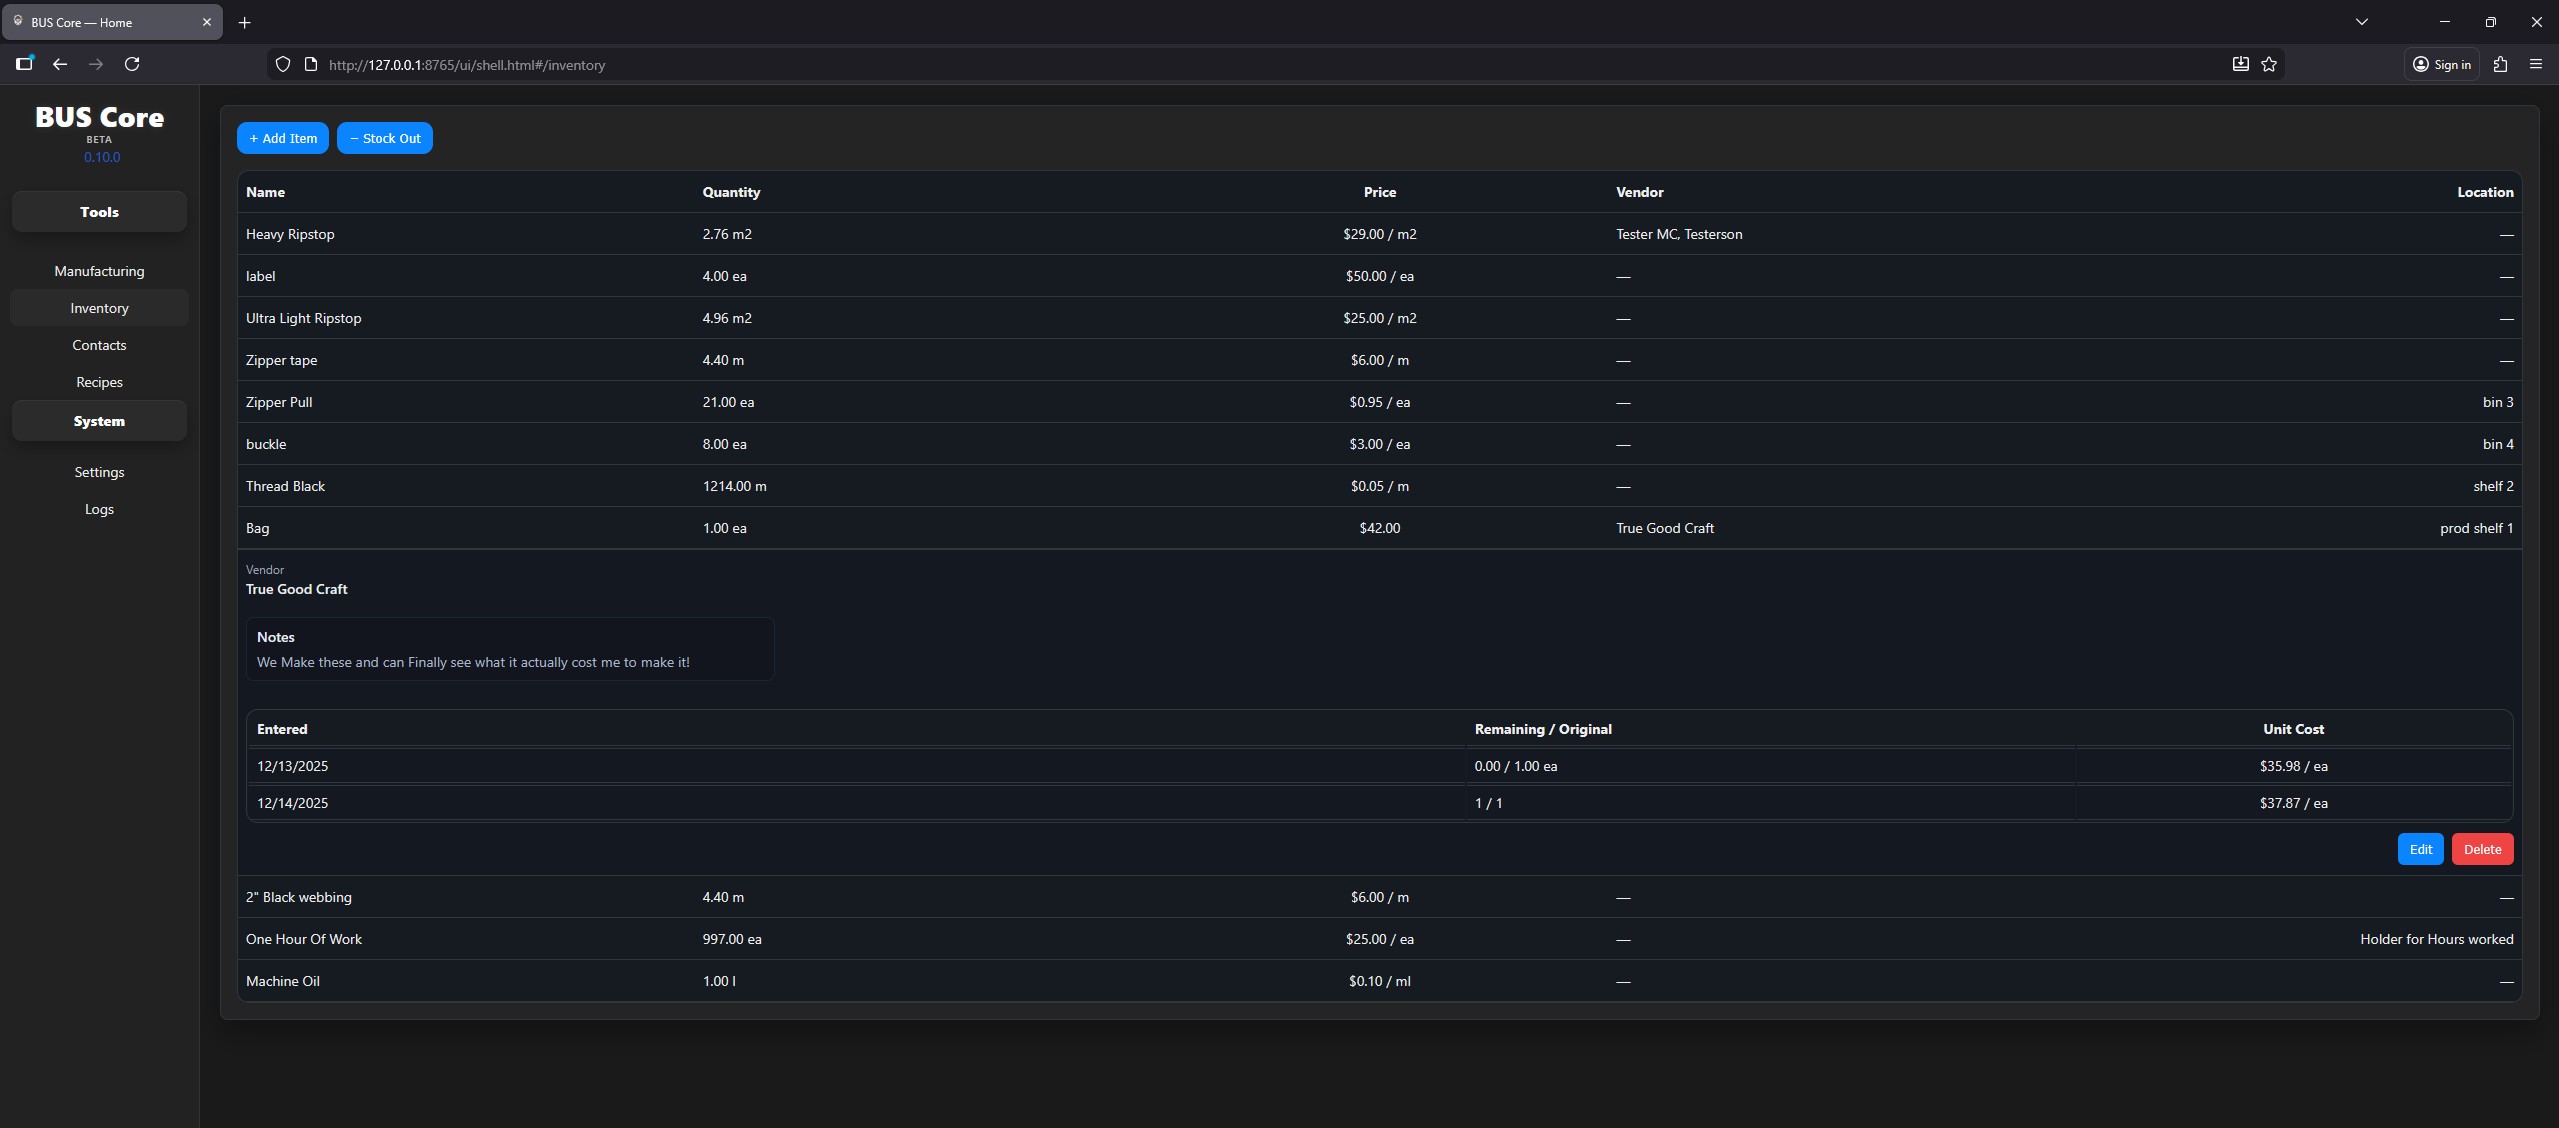Save the page using the download icon
This screenshot has height=1128, width=2559.
[x=2239, y=64]
